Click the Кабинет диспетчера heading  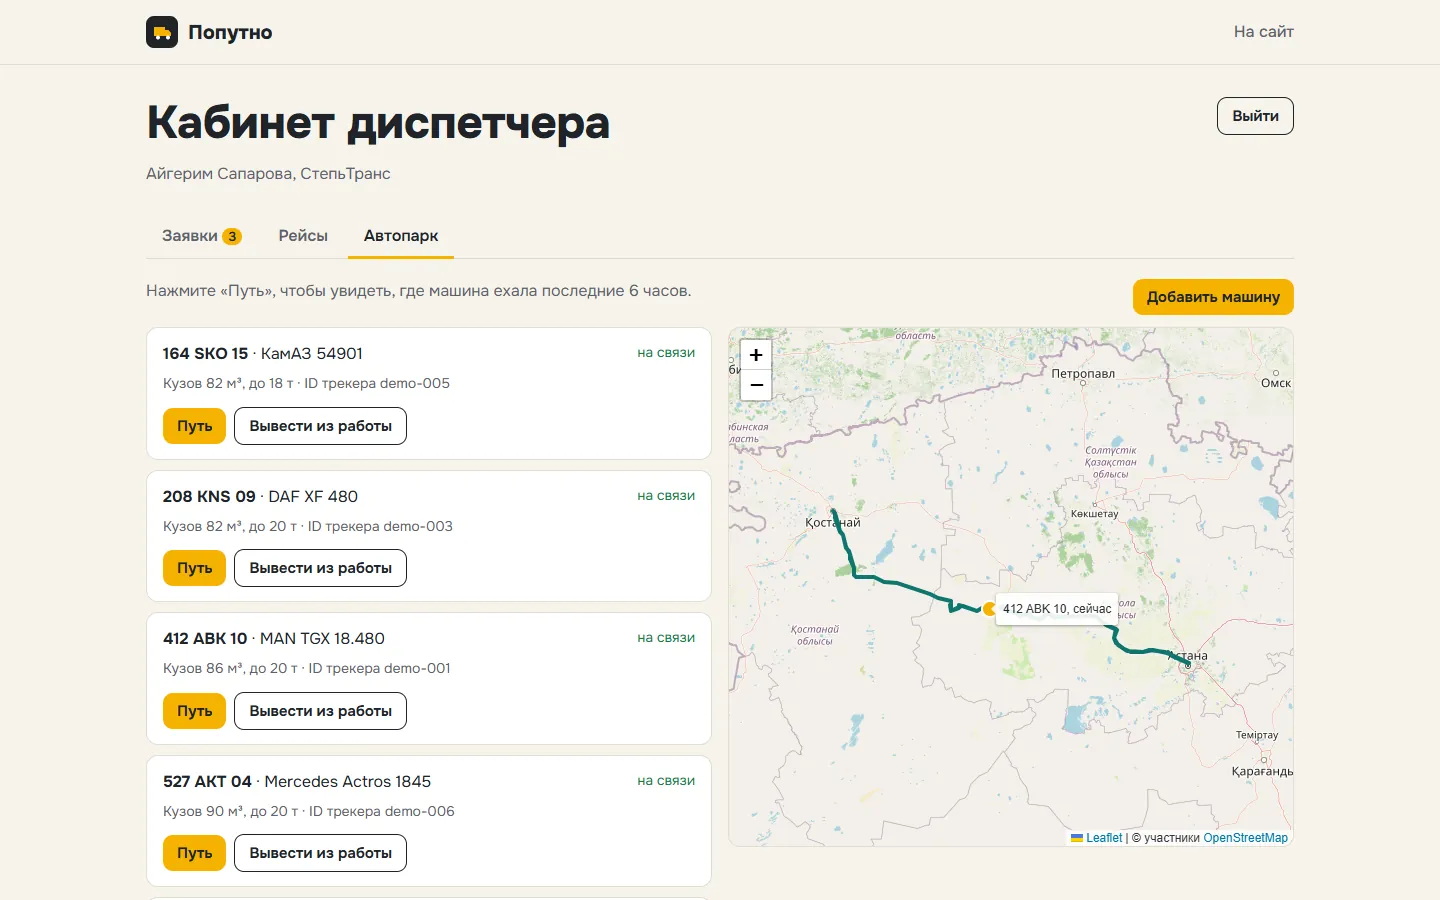pyautogui.click(x=378, y=123)
